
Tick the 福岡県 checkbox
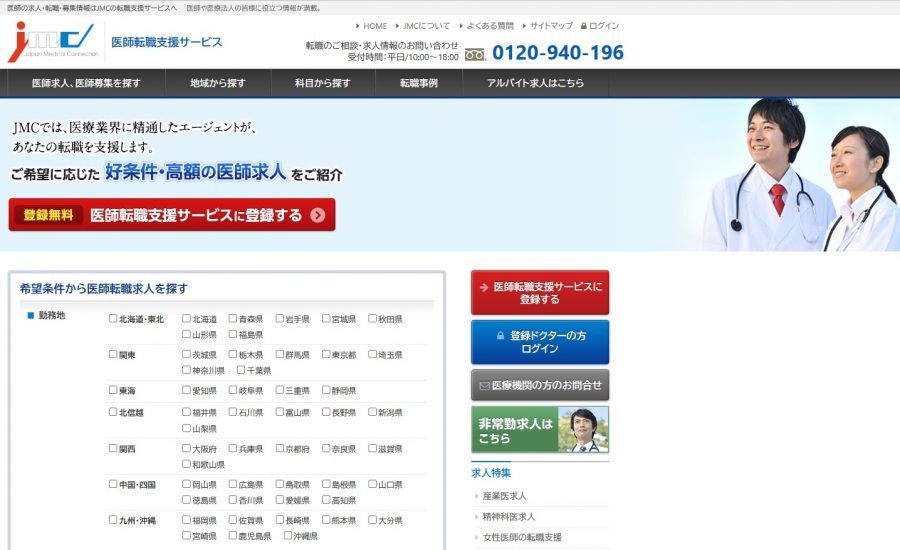click(x=187, y=520)
